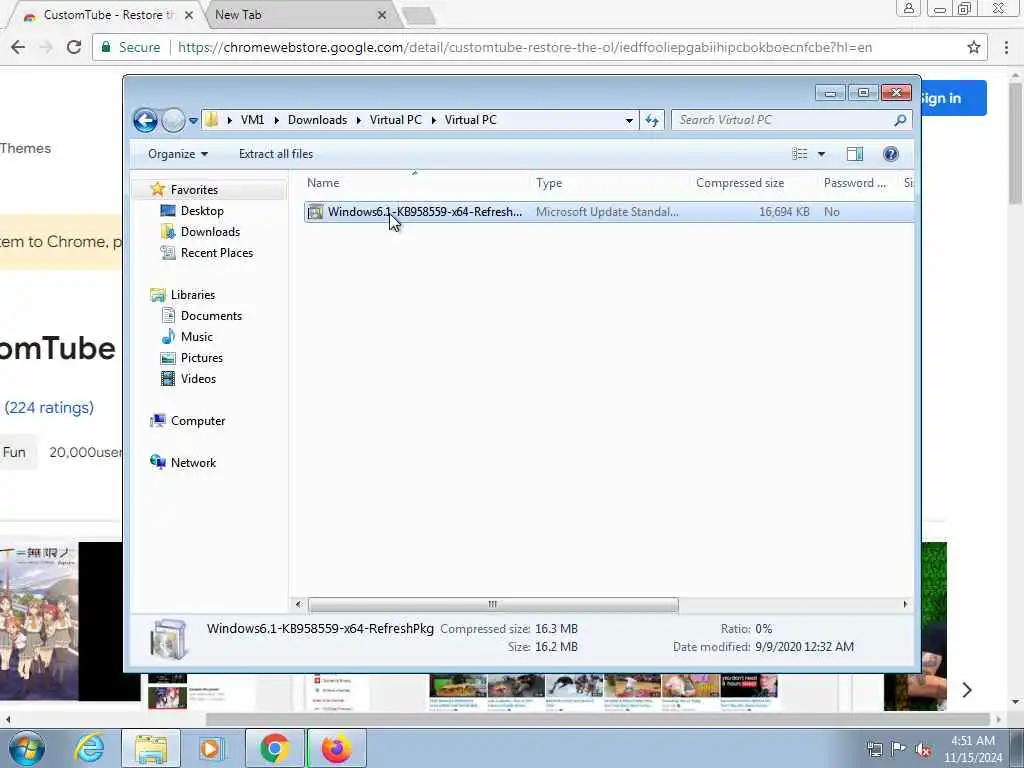Viewport: 1024px width, 768px height.
Task: Click Extract all files
Action: [x=276, y=154]
